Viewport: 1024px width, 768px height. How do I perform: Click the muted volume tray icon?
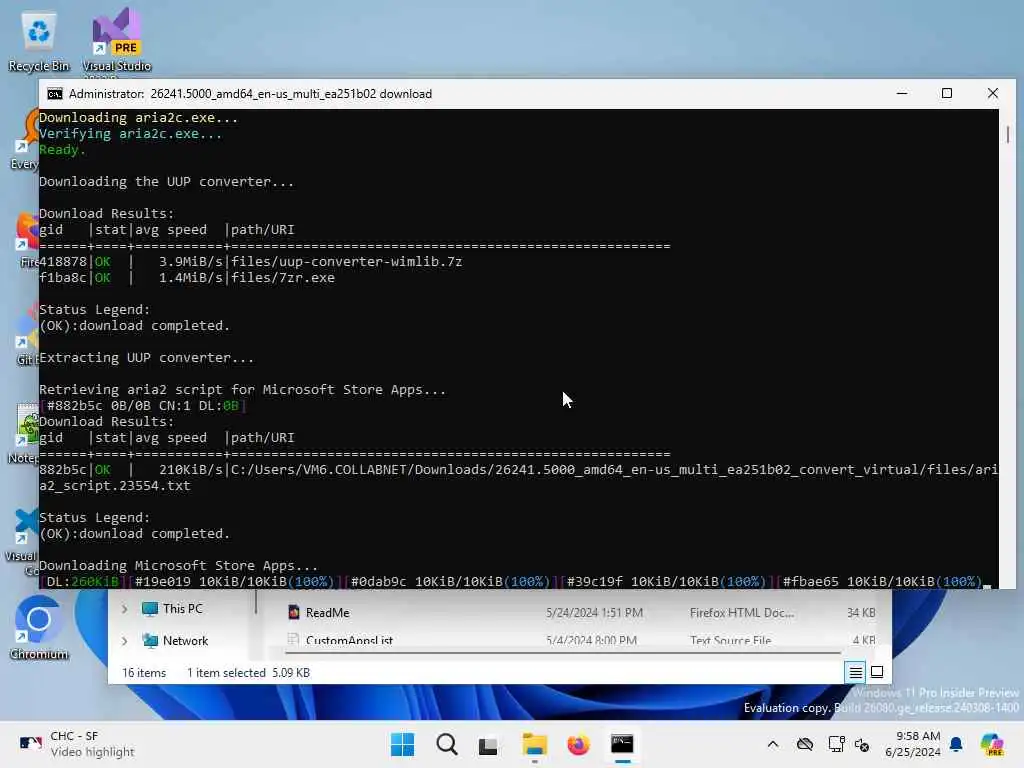tap(862, 744)
